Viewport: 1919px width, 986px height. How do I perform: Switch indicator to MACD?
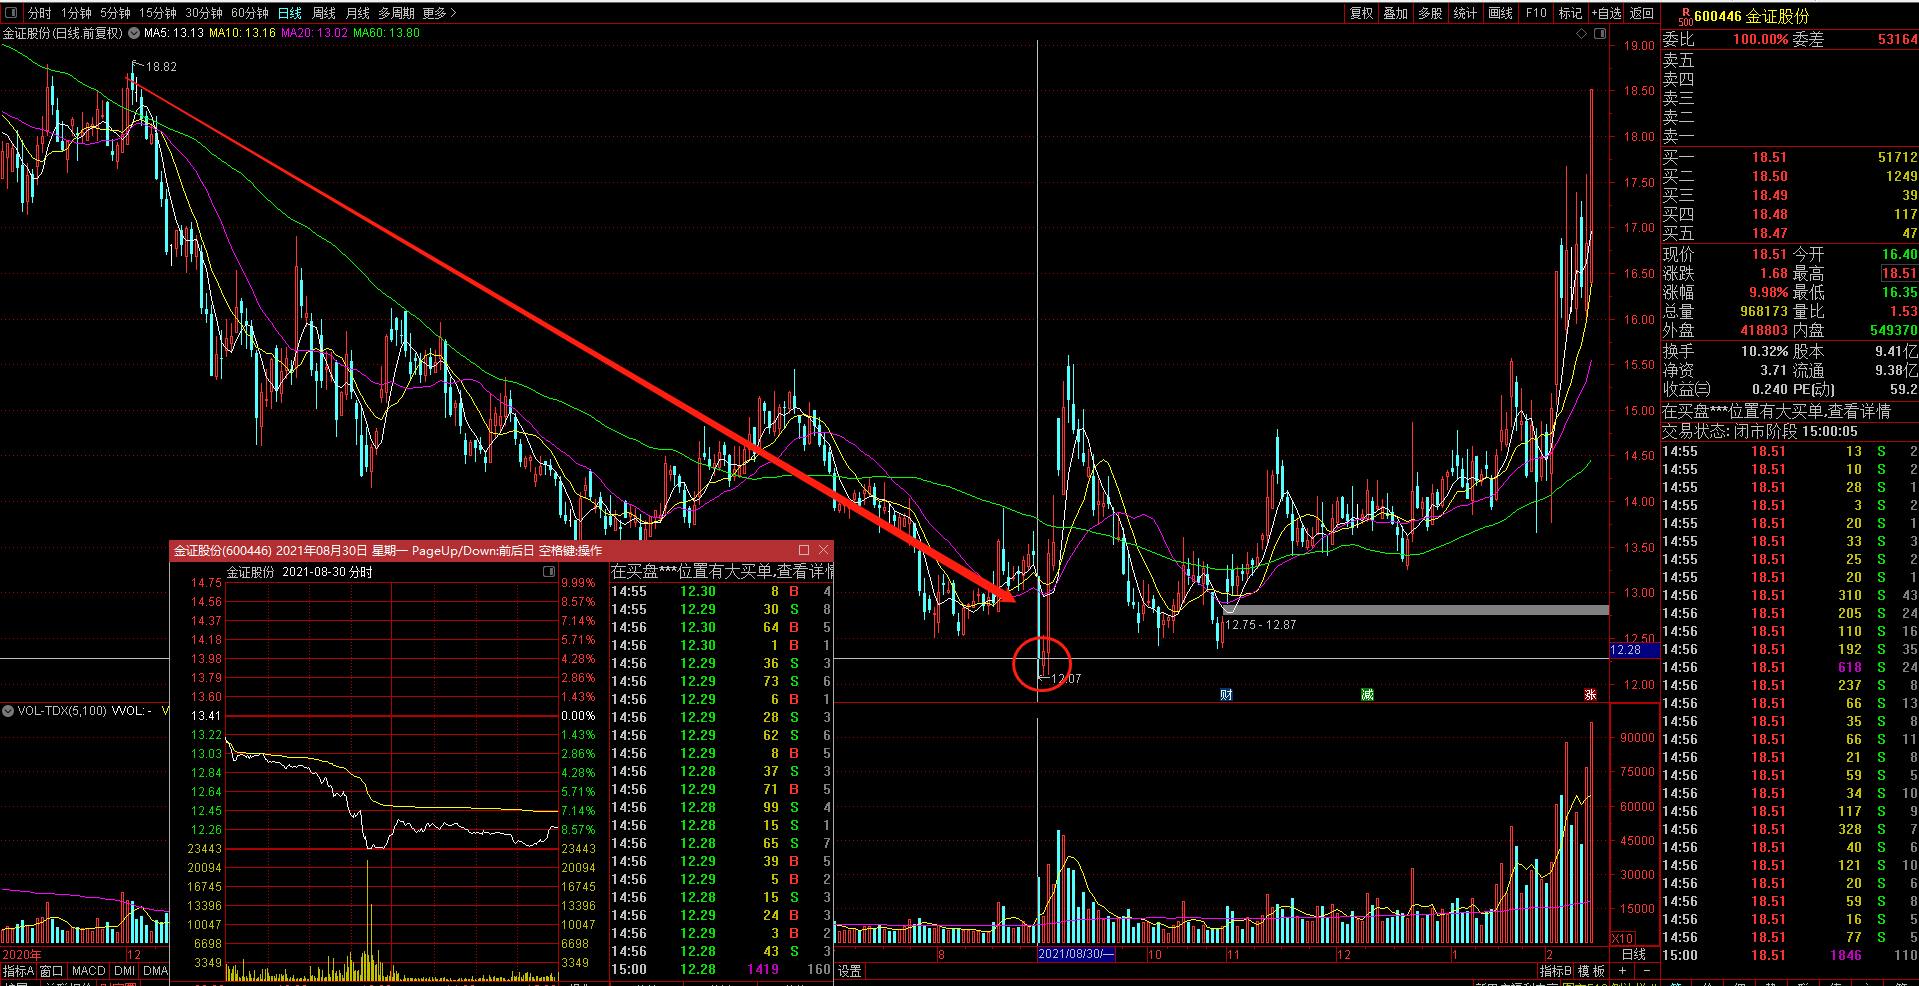pyautogui.click(x=89, y=971)
